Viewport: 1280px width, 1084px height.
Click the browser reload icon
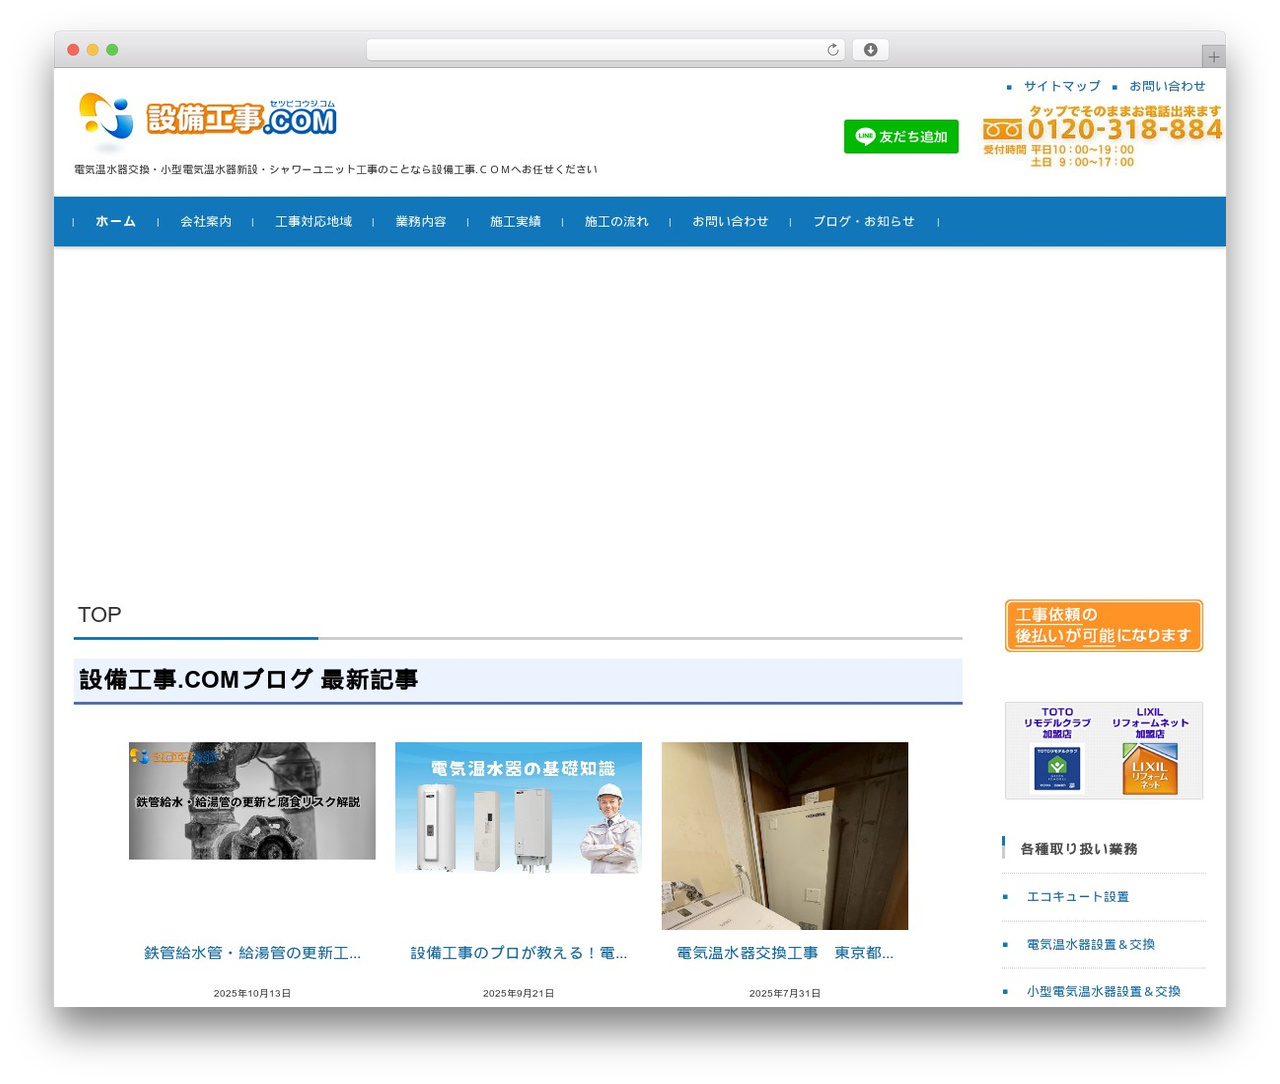point(832,50)
